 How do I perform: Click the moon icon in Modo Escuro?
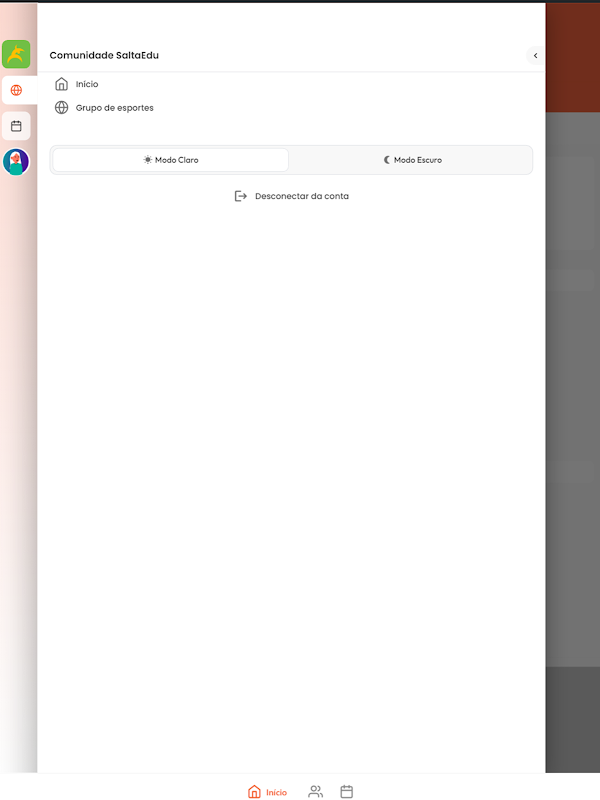click(x=387, y=160)
